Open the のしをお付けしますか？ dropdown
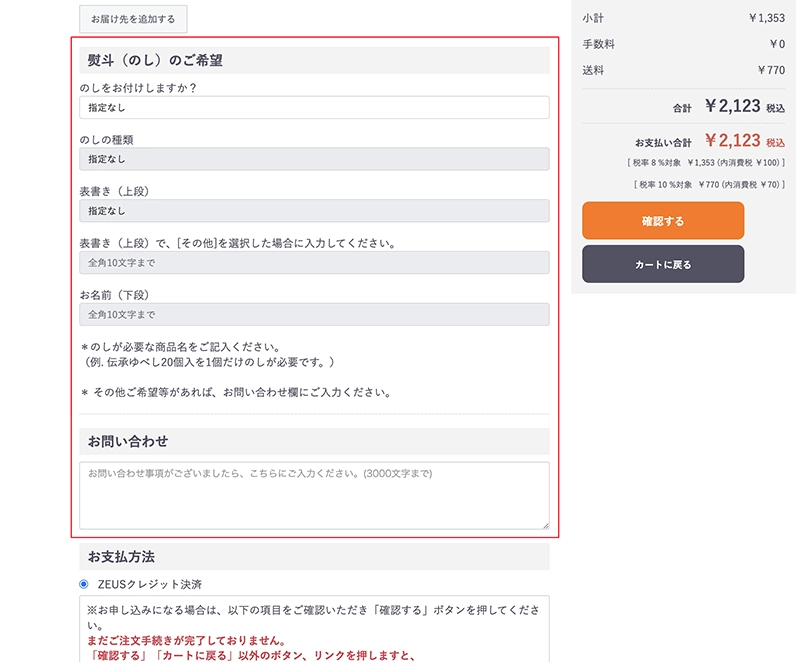Image resolution: width=800 pixels, height=662 pixels. tap(314, 107)
